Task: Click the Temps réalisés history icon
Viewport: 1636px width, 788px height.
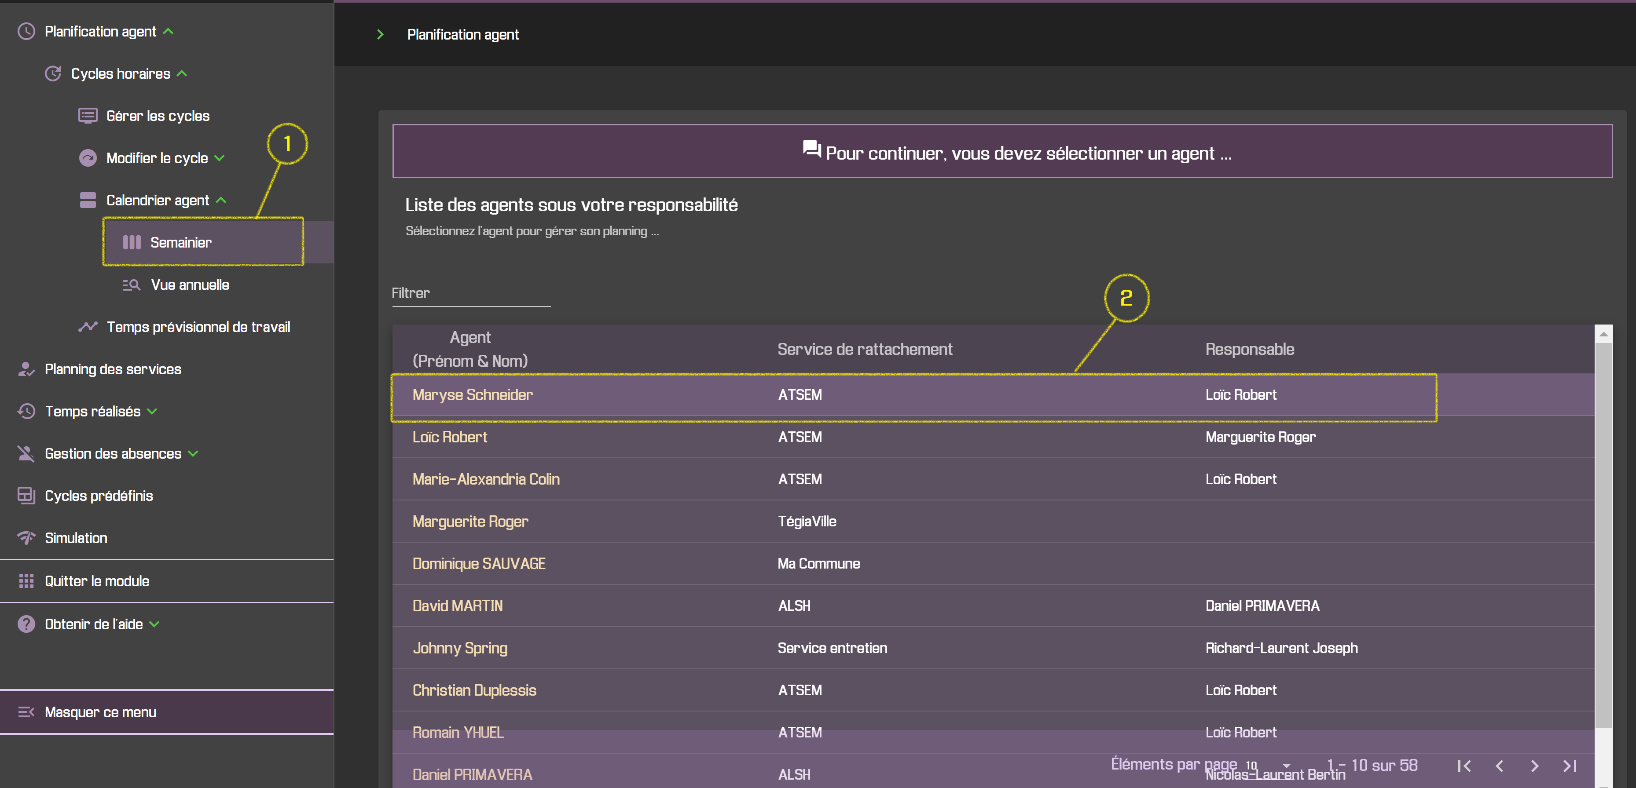Action: pos(27,411)
